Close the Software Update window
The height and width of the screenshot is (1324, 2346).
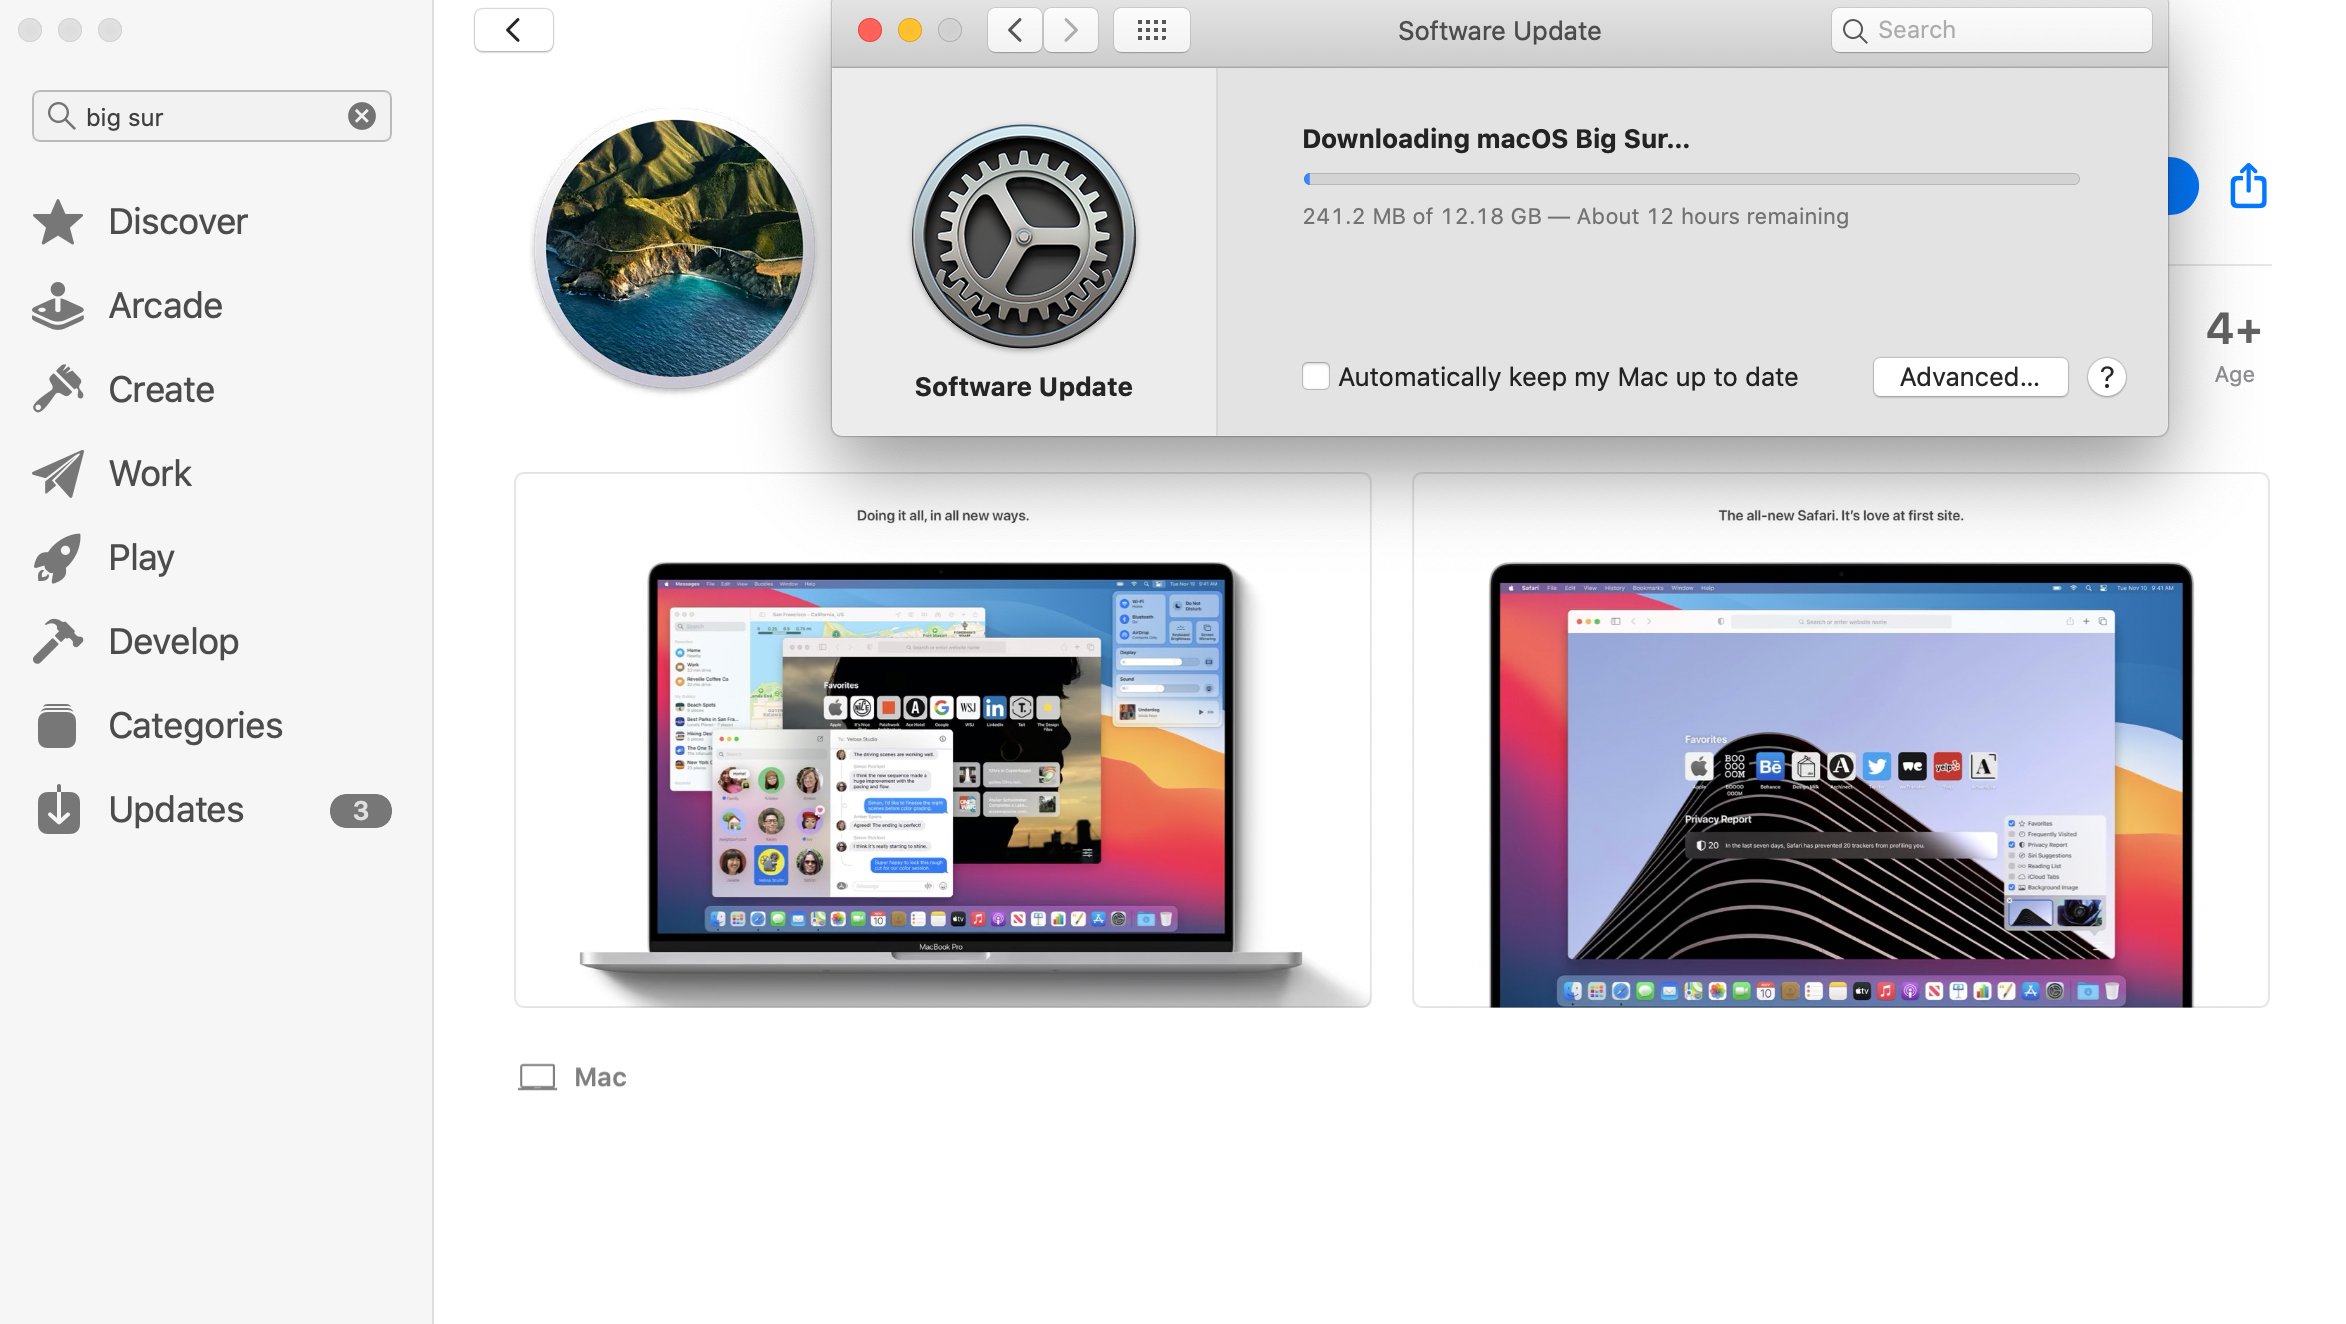coord(870,30)
